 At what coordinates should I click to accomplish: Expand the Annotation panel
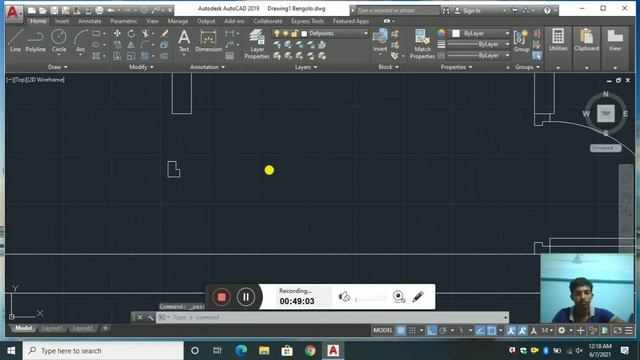(207, 67)
